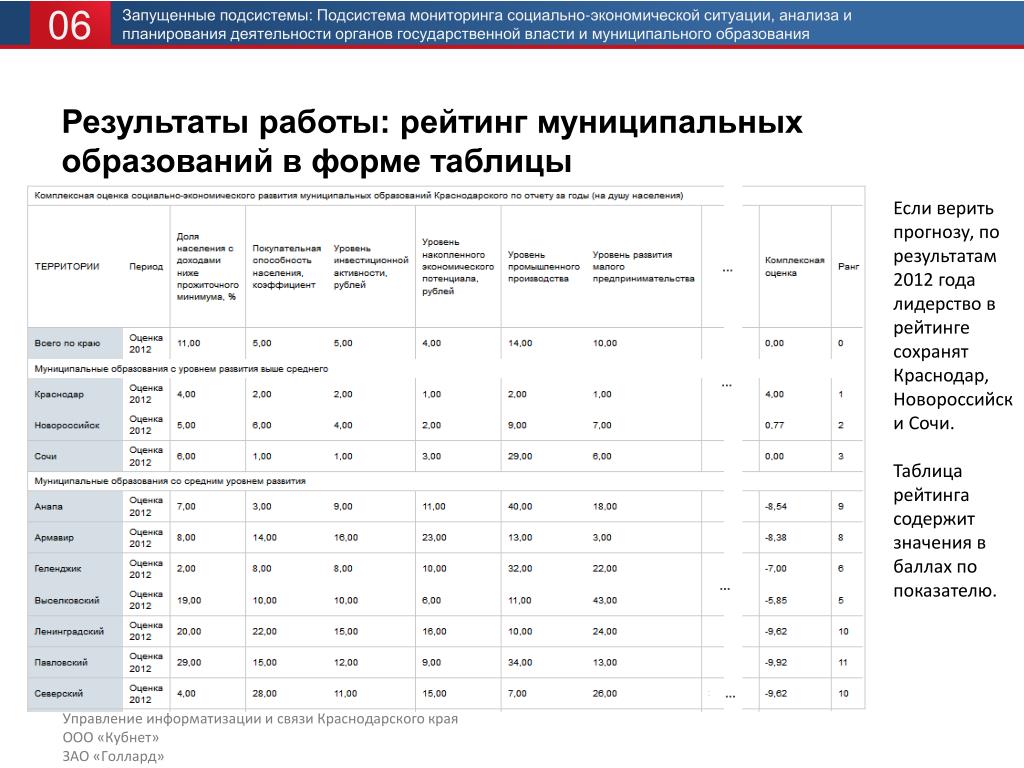Click the slide number 06 badge

click(x=69, y=25)
